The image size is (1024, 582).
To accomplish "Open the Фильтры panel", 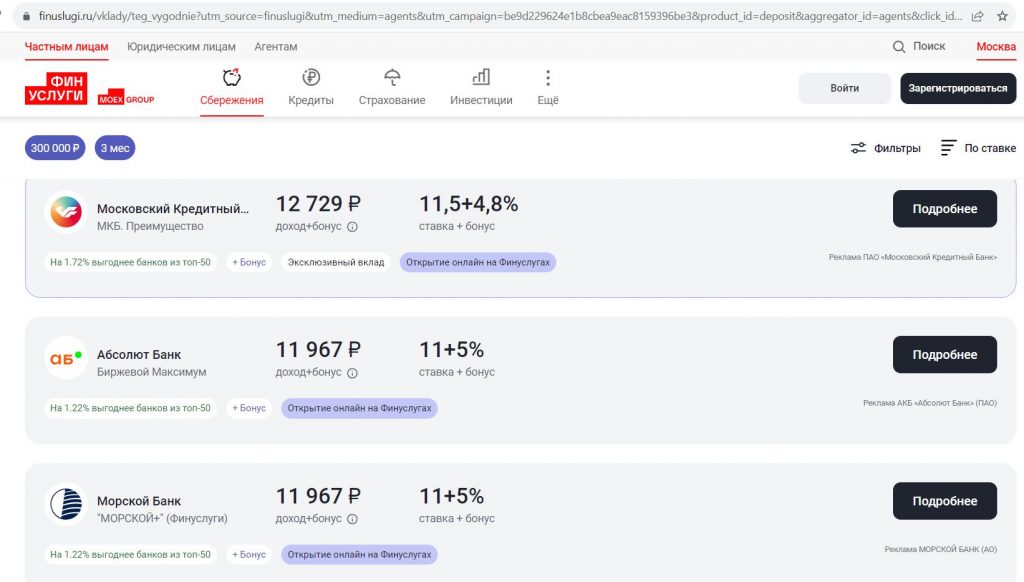I will coord(886,148).
